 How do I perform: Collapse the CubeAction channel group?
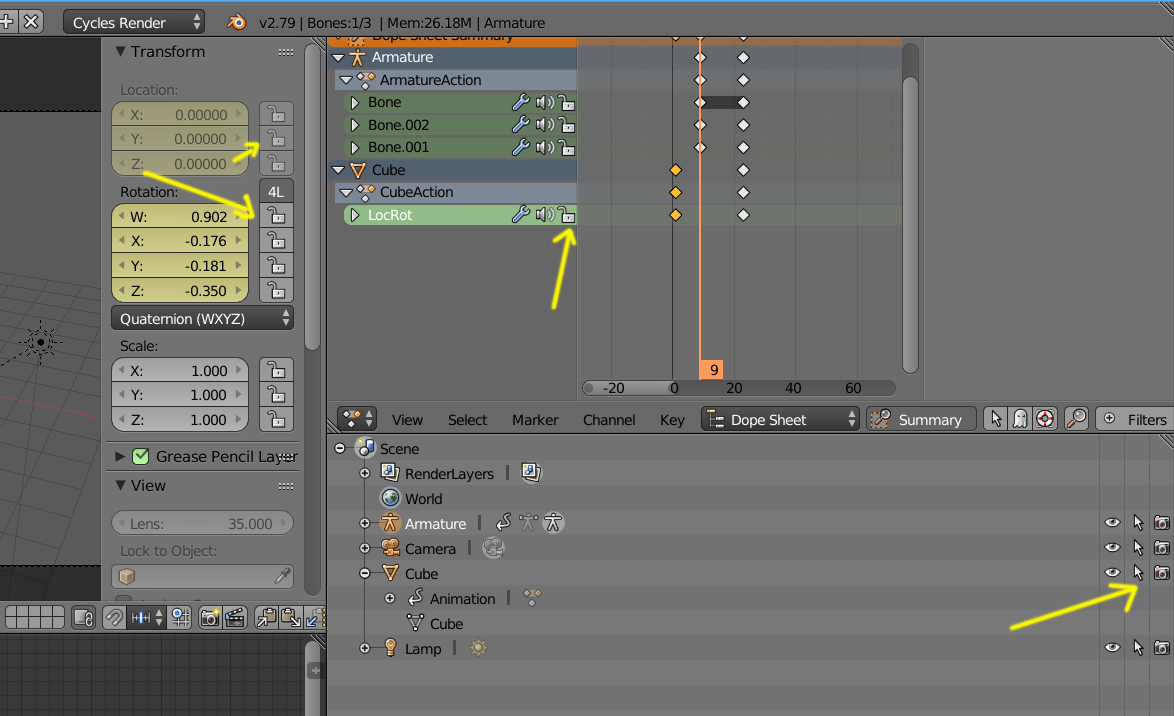[345, 192]
